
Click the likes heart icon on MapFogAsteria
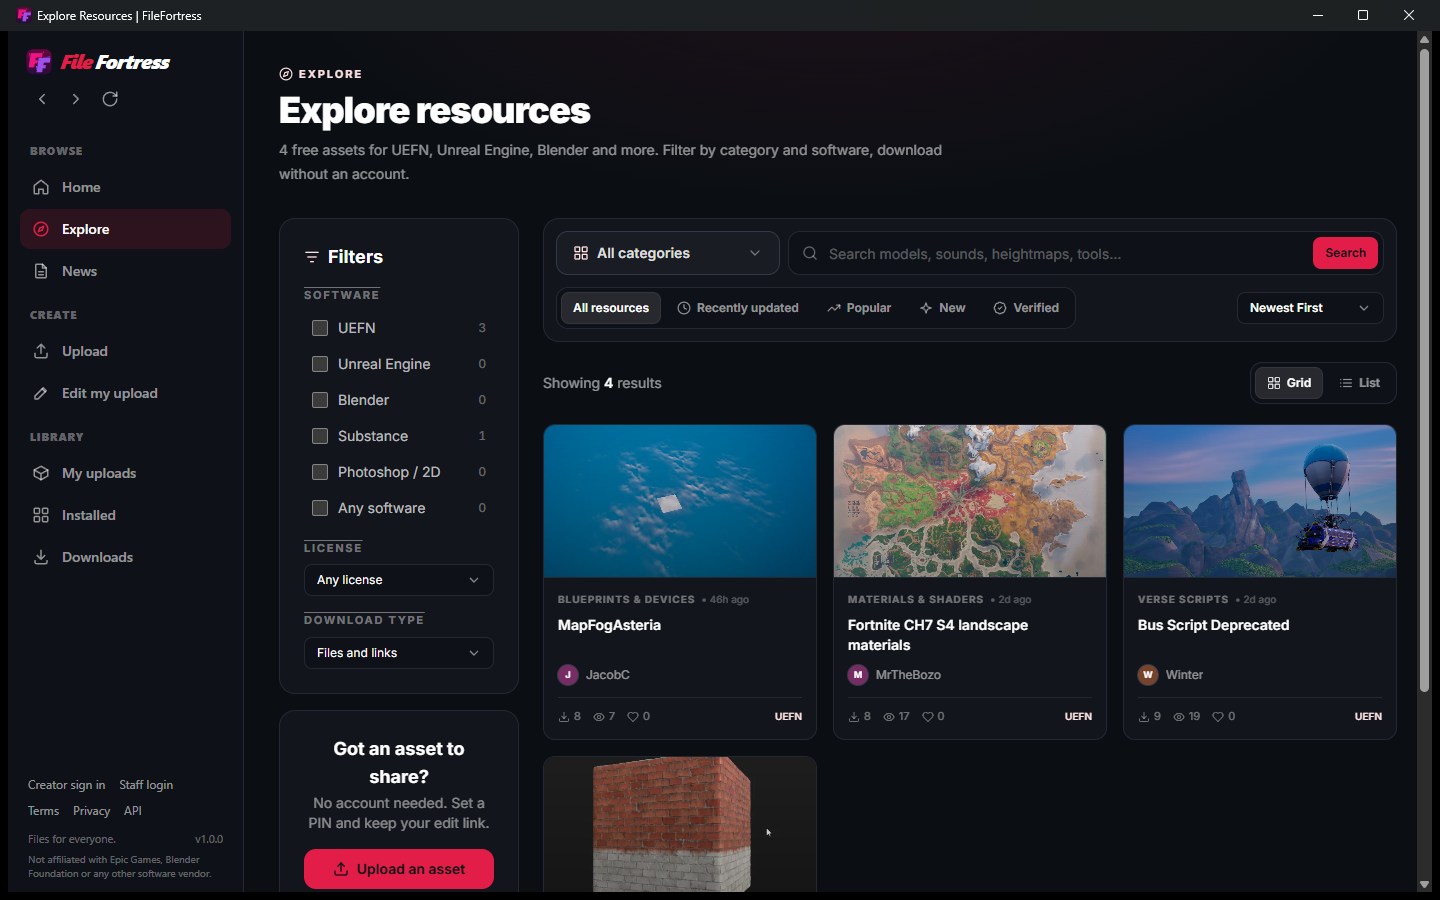pos(631,716)
